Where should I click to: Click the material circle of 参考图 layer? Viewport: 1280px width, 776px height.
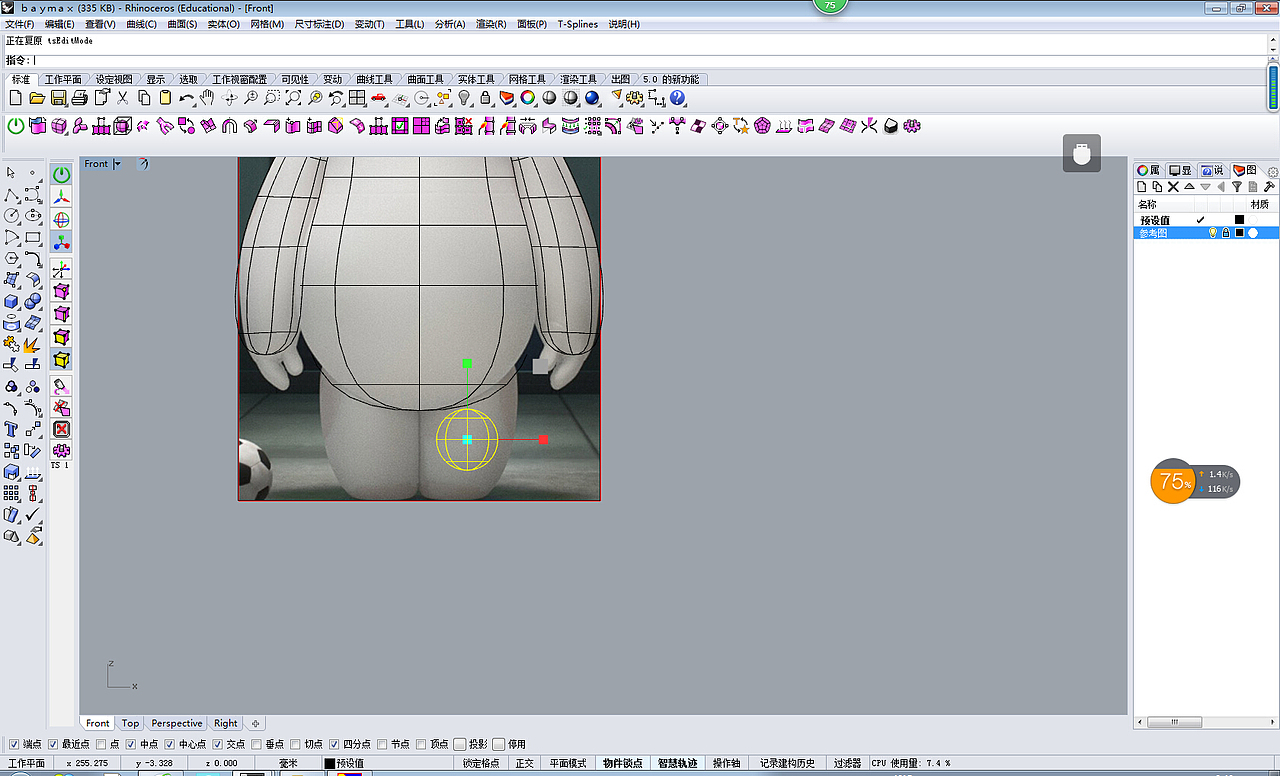[1253, 233]
